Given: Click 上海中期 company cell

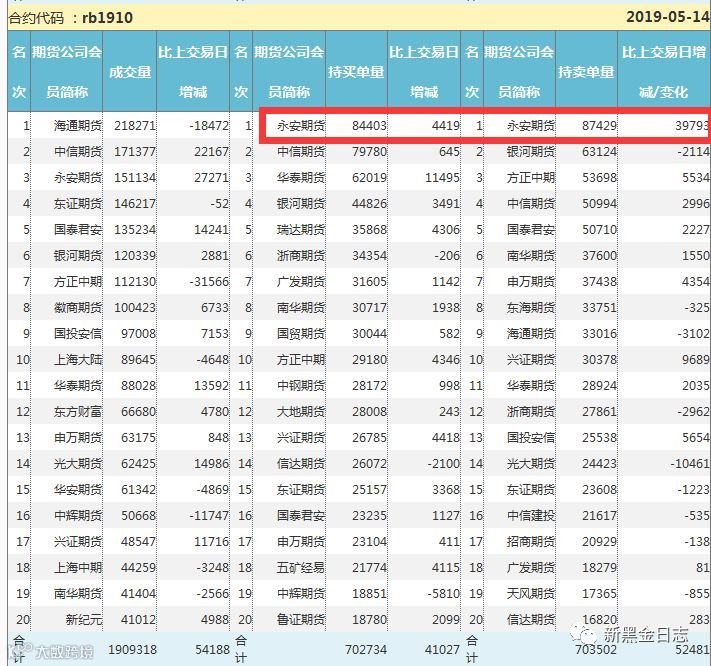Looking at the screenshot, I should coord(78,568).
